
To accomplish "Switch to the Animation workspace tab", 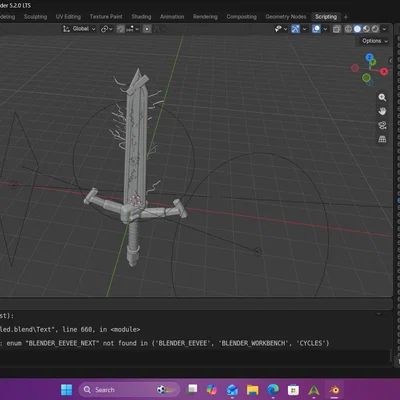I will click(x=172, y=17).
